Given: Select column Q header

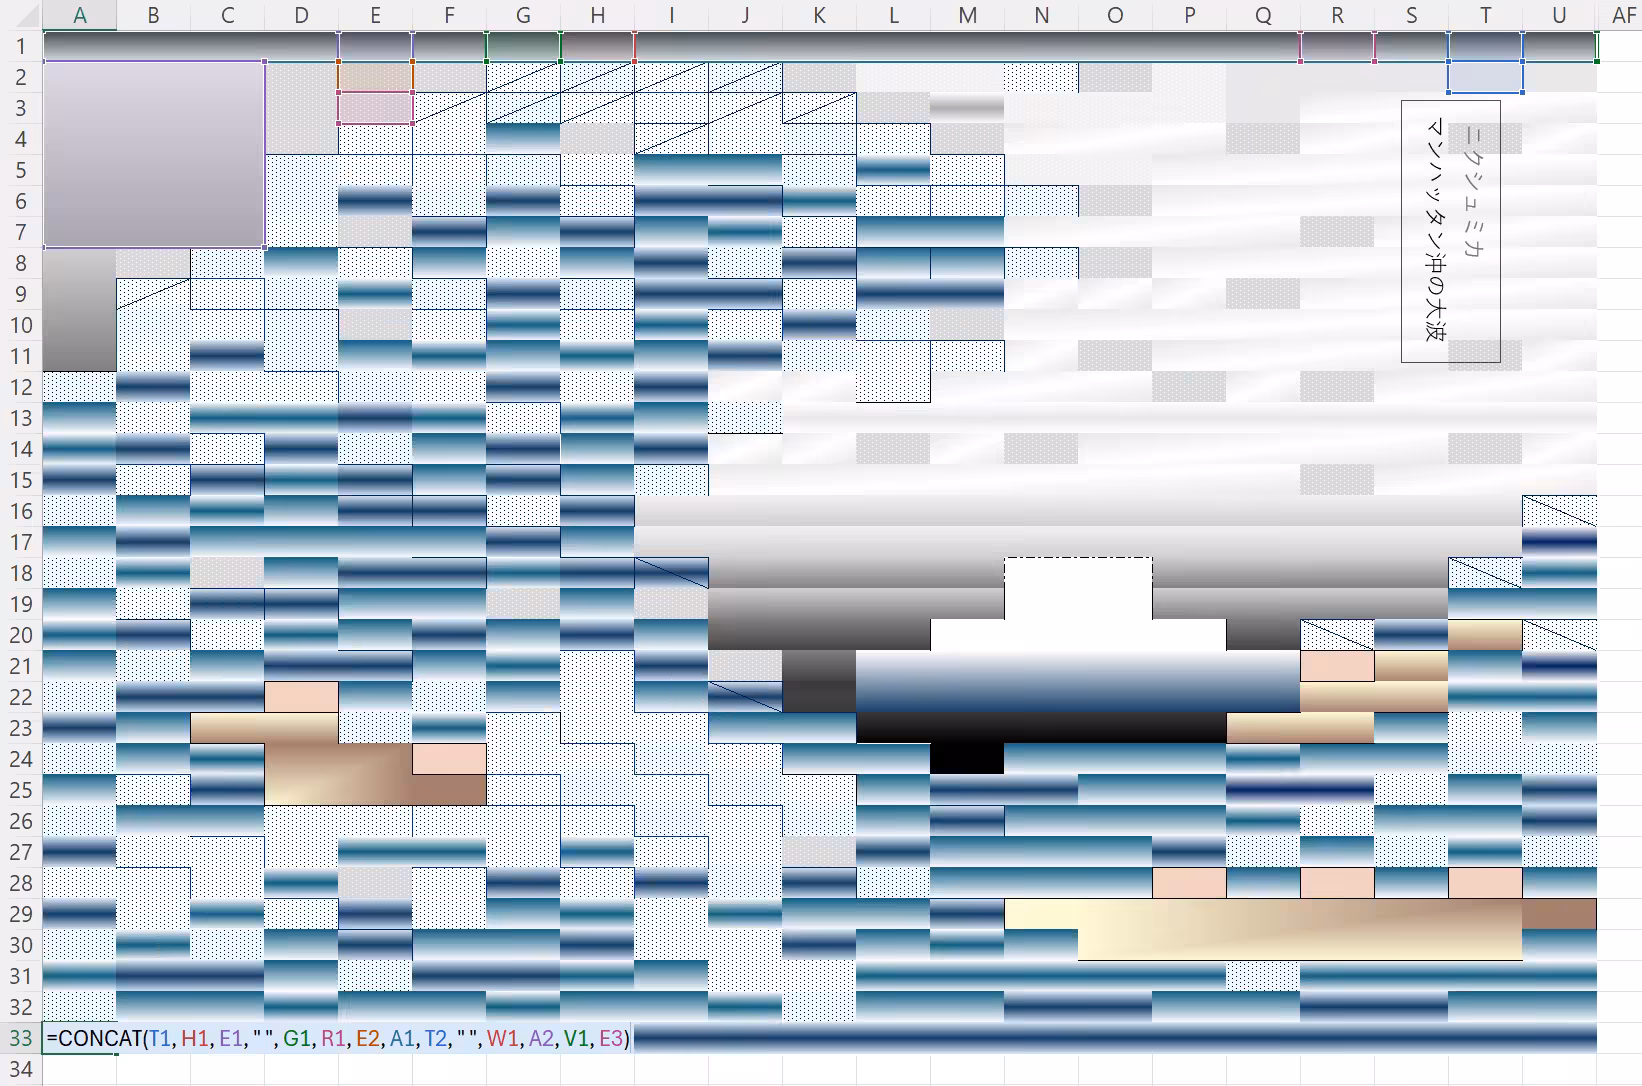Looking at the screenshot, I should (x=1263, y=15).
